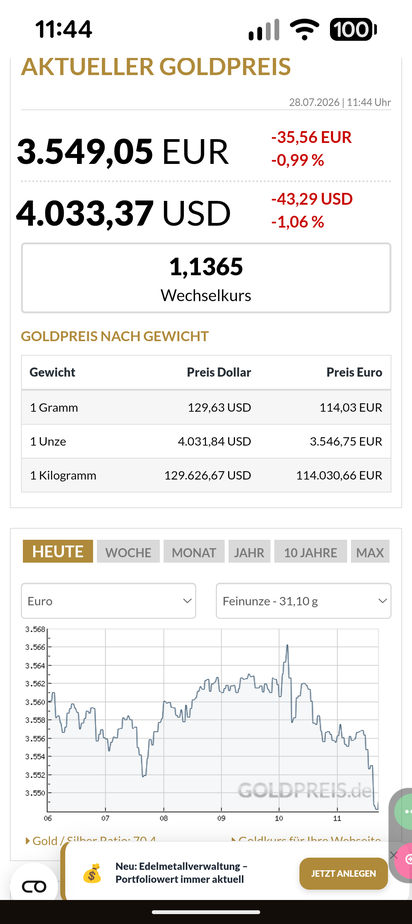The image size is (412, 924).
Task: Switch chart to WOCHE range
Action: pyautogui.click(x=128, y=552)
